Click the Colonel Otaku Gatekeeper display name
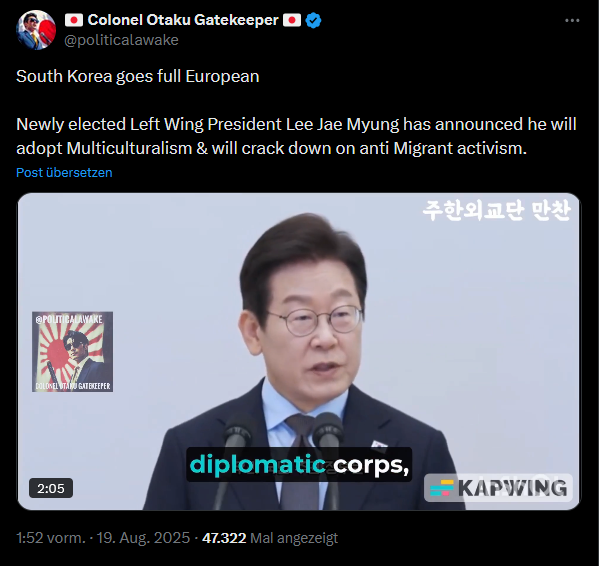599x566 pixels. (183, 20)
